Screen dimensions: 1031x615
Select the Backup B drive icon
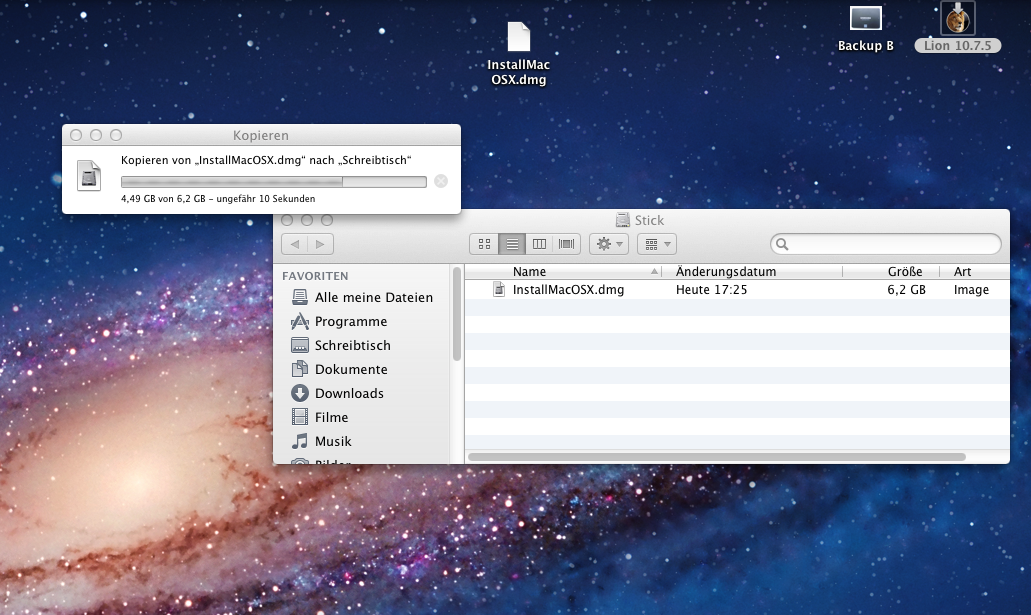click(865, 19)
